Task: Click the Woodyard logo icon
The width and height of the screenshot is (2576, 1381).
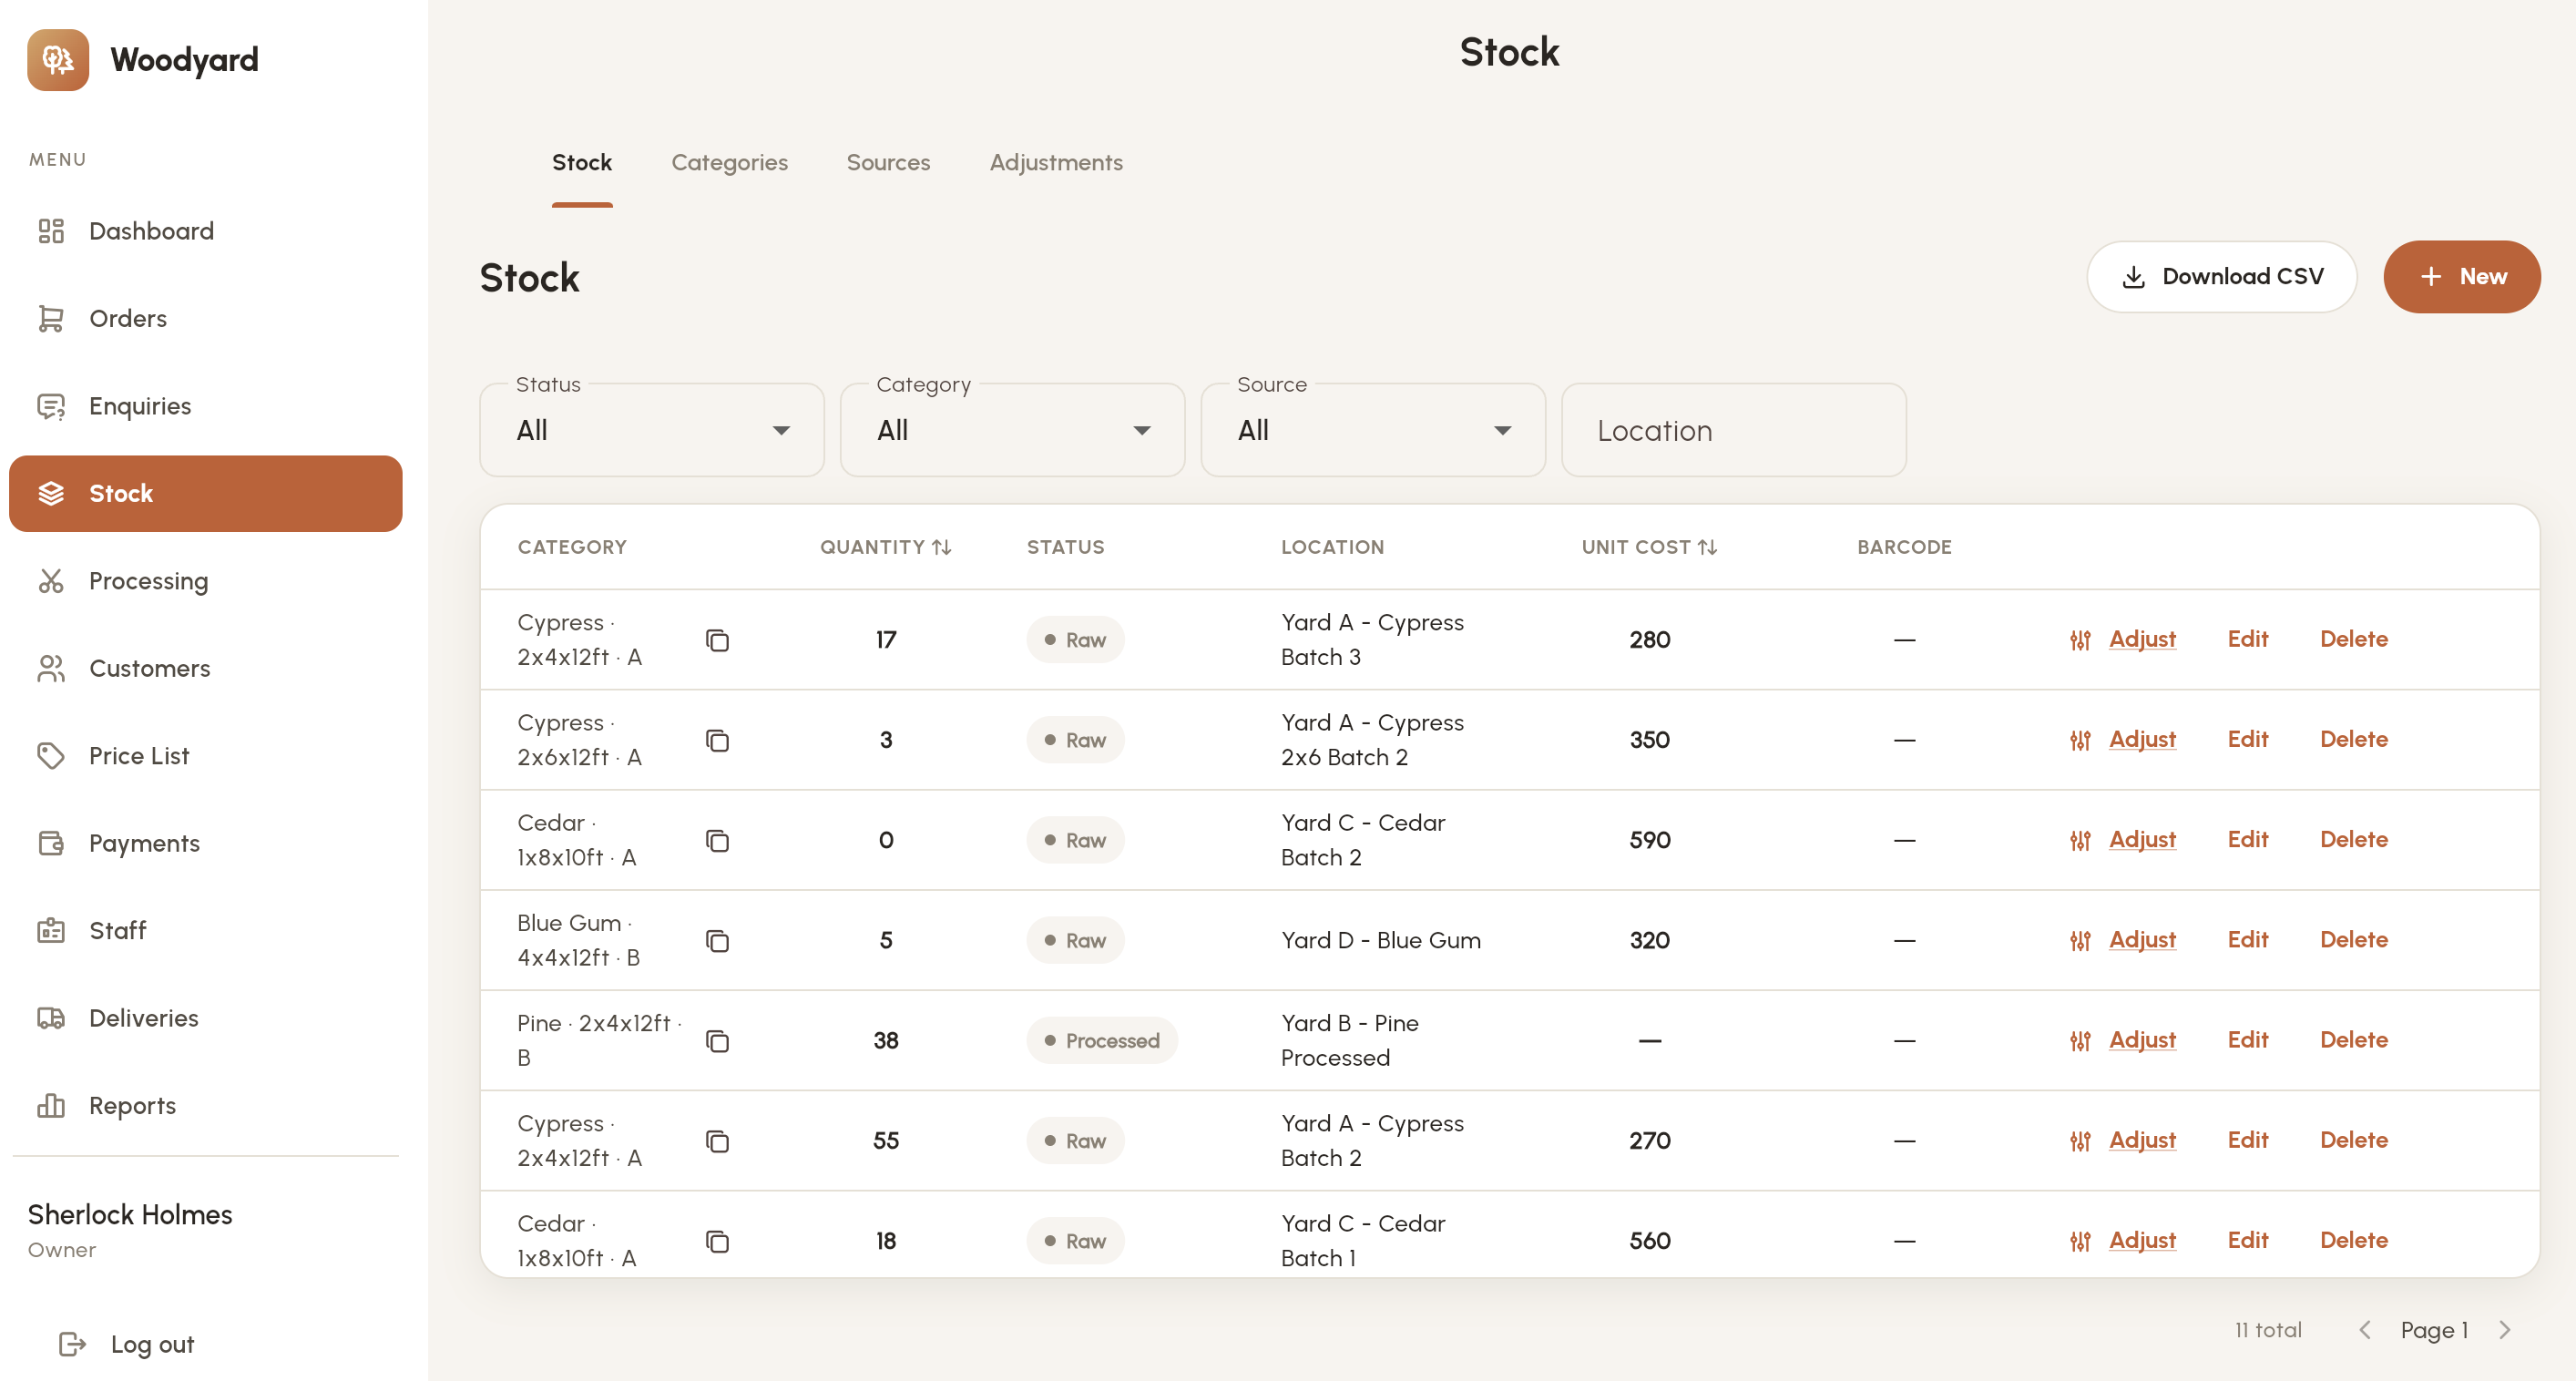Action: pos(58,60)
